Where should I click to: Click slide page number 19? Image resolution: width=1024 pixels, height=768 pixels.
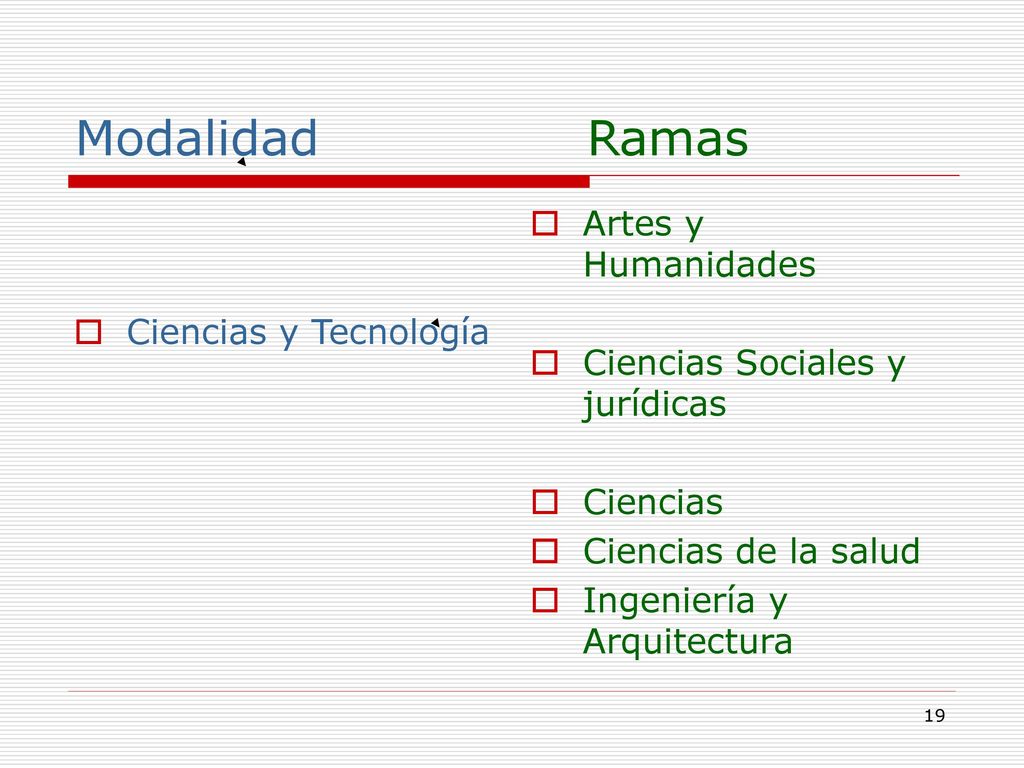click(x=935, y=716)
